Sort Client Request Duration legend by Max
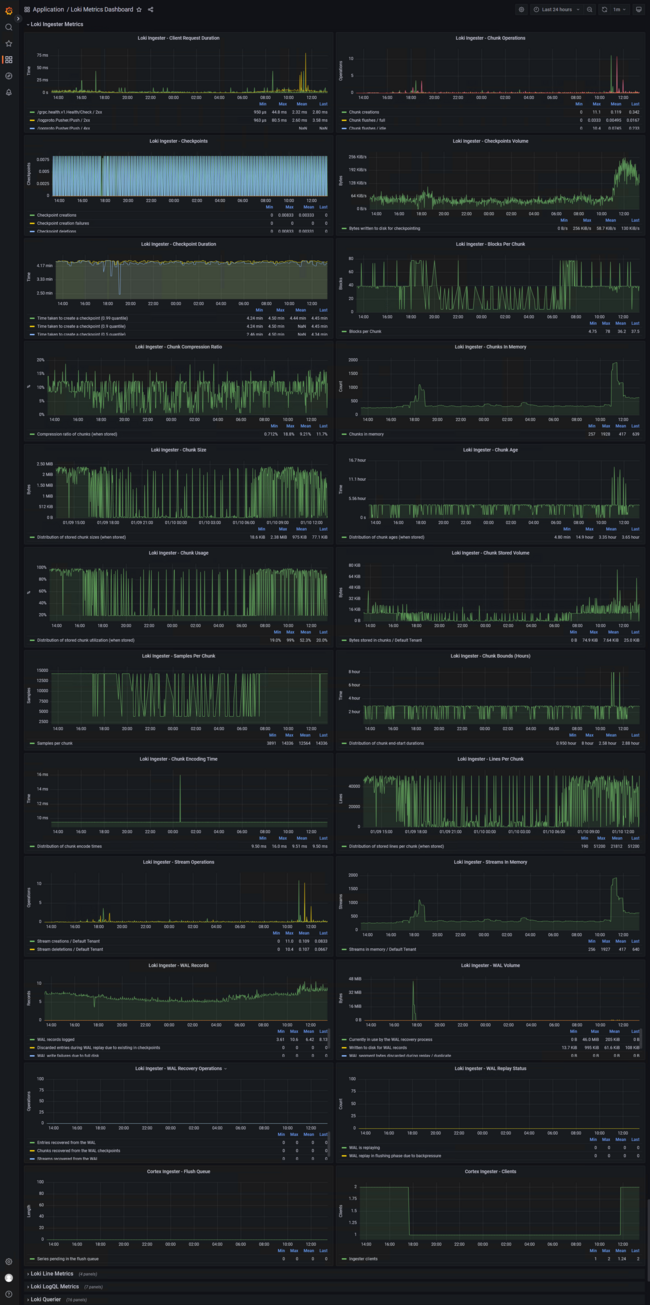This screenshot has height=1305, width=650. pos(283,106)
